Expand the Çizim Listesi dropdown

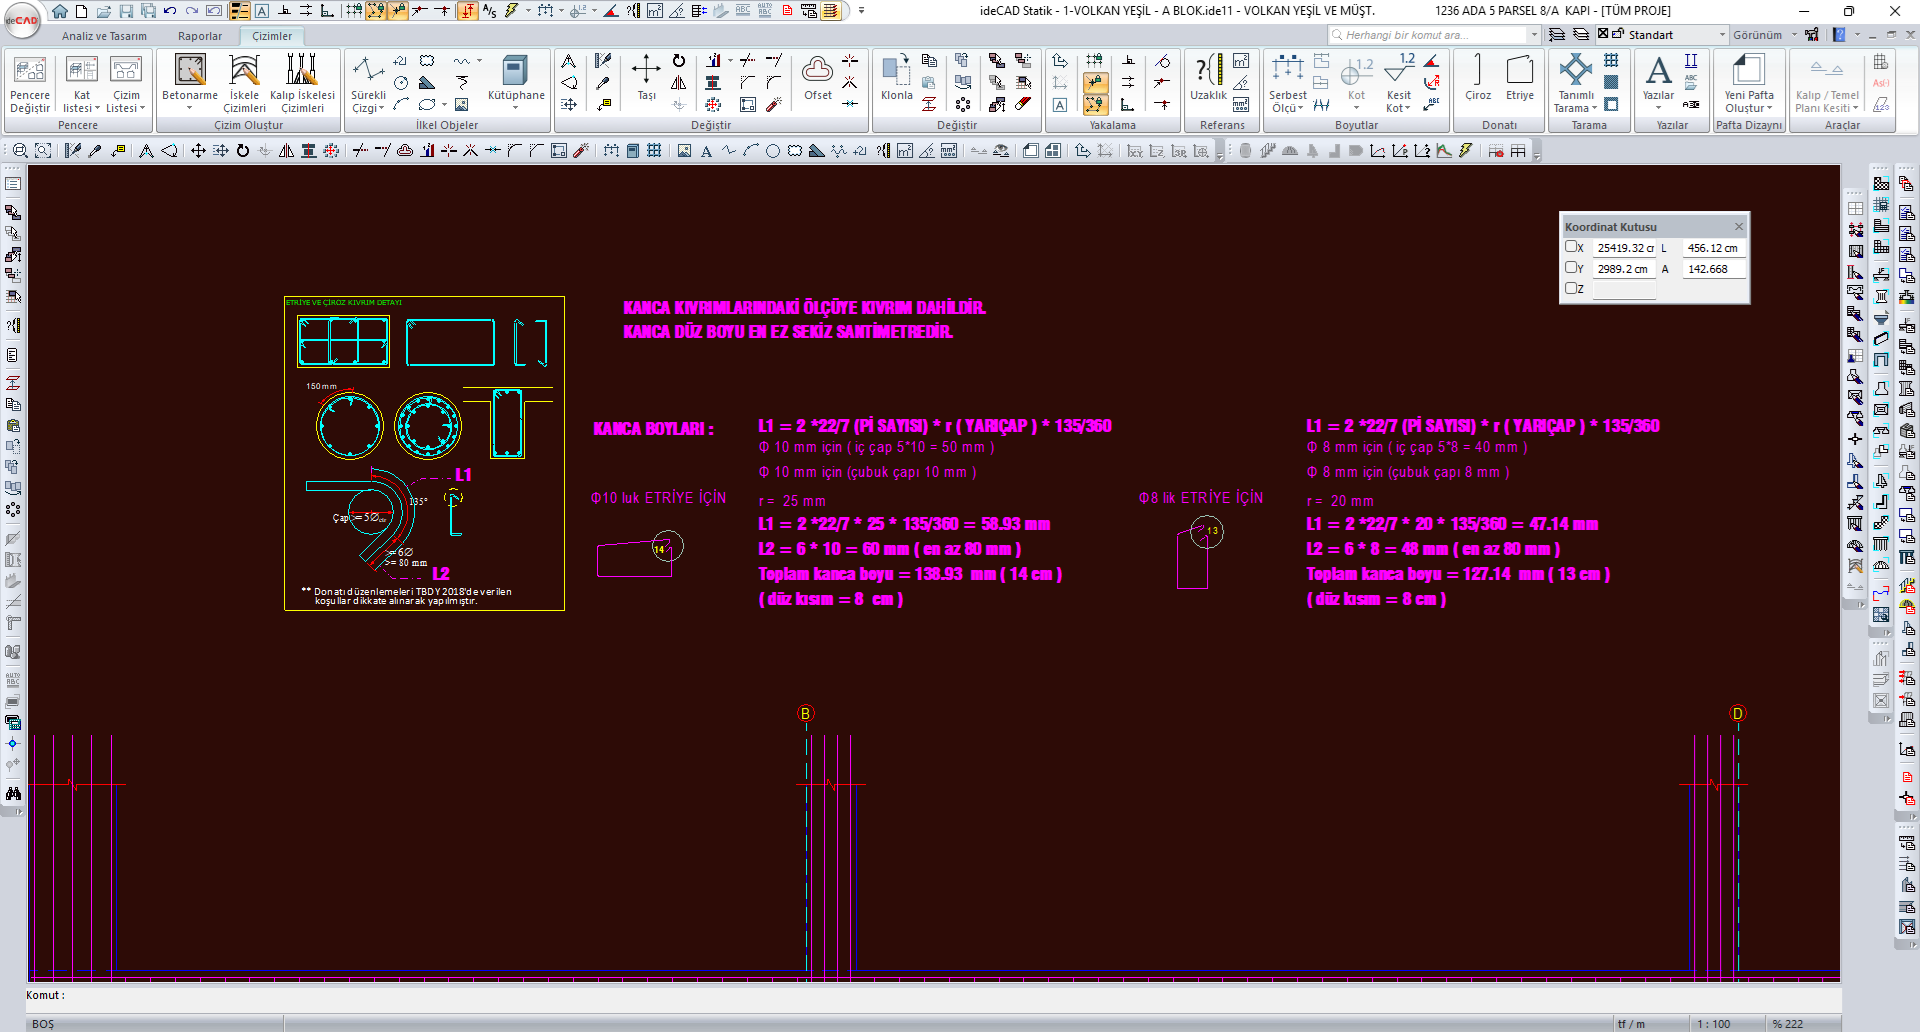[x=142, y=108]
